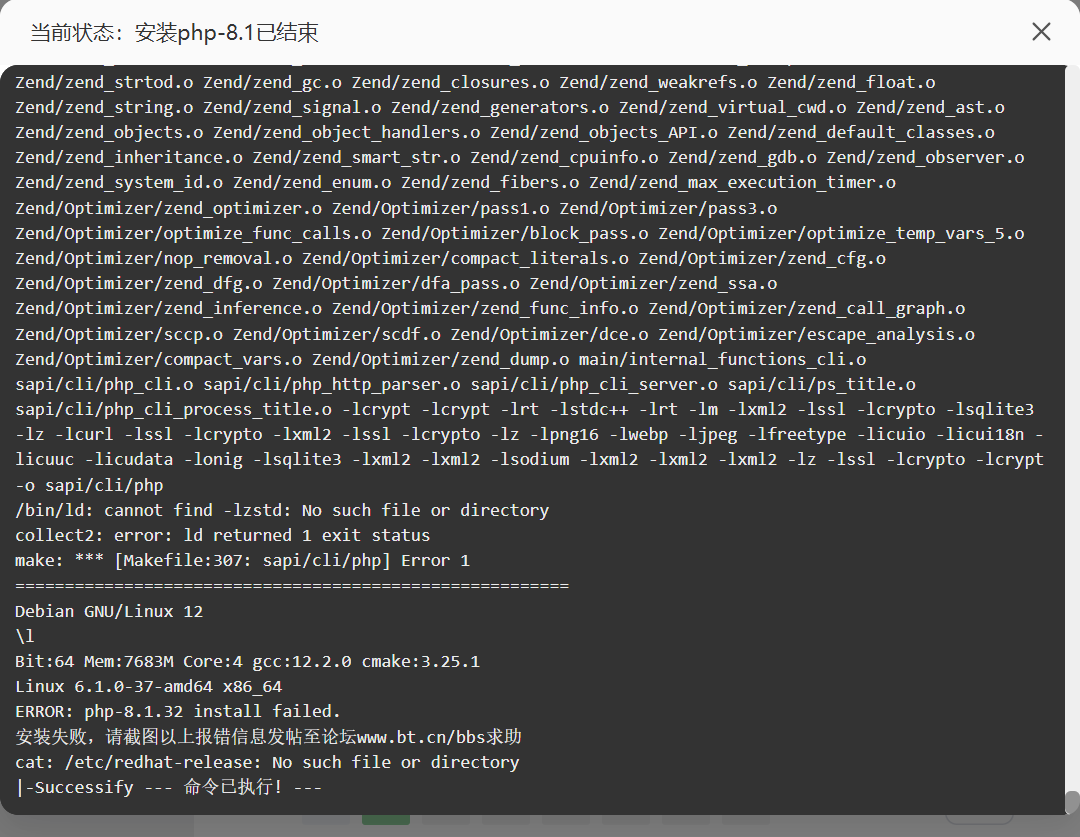Click the '当前状态：安装php-8.1已结束' title text
The width and height of the screenshot is (1080, 837).
click(174, 33)
